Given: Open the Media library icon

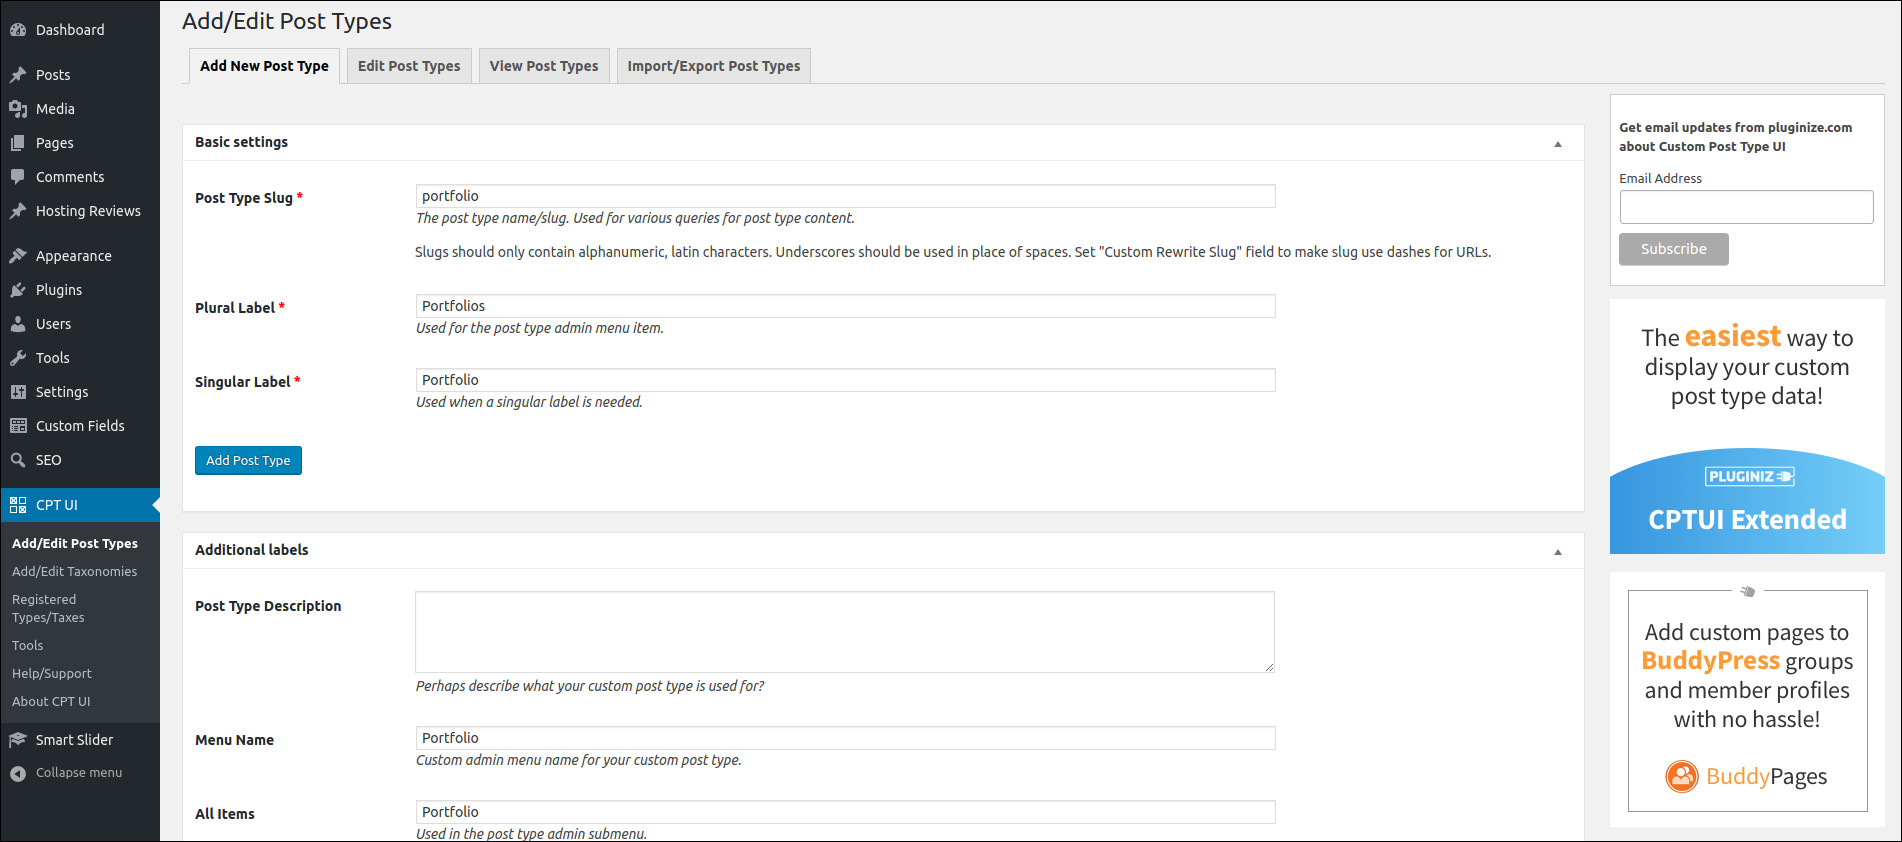Looking at the screenshot, I should 18,109.
